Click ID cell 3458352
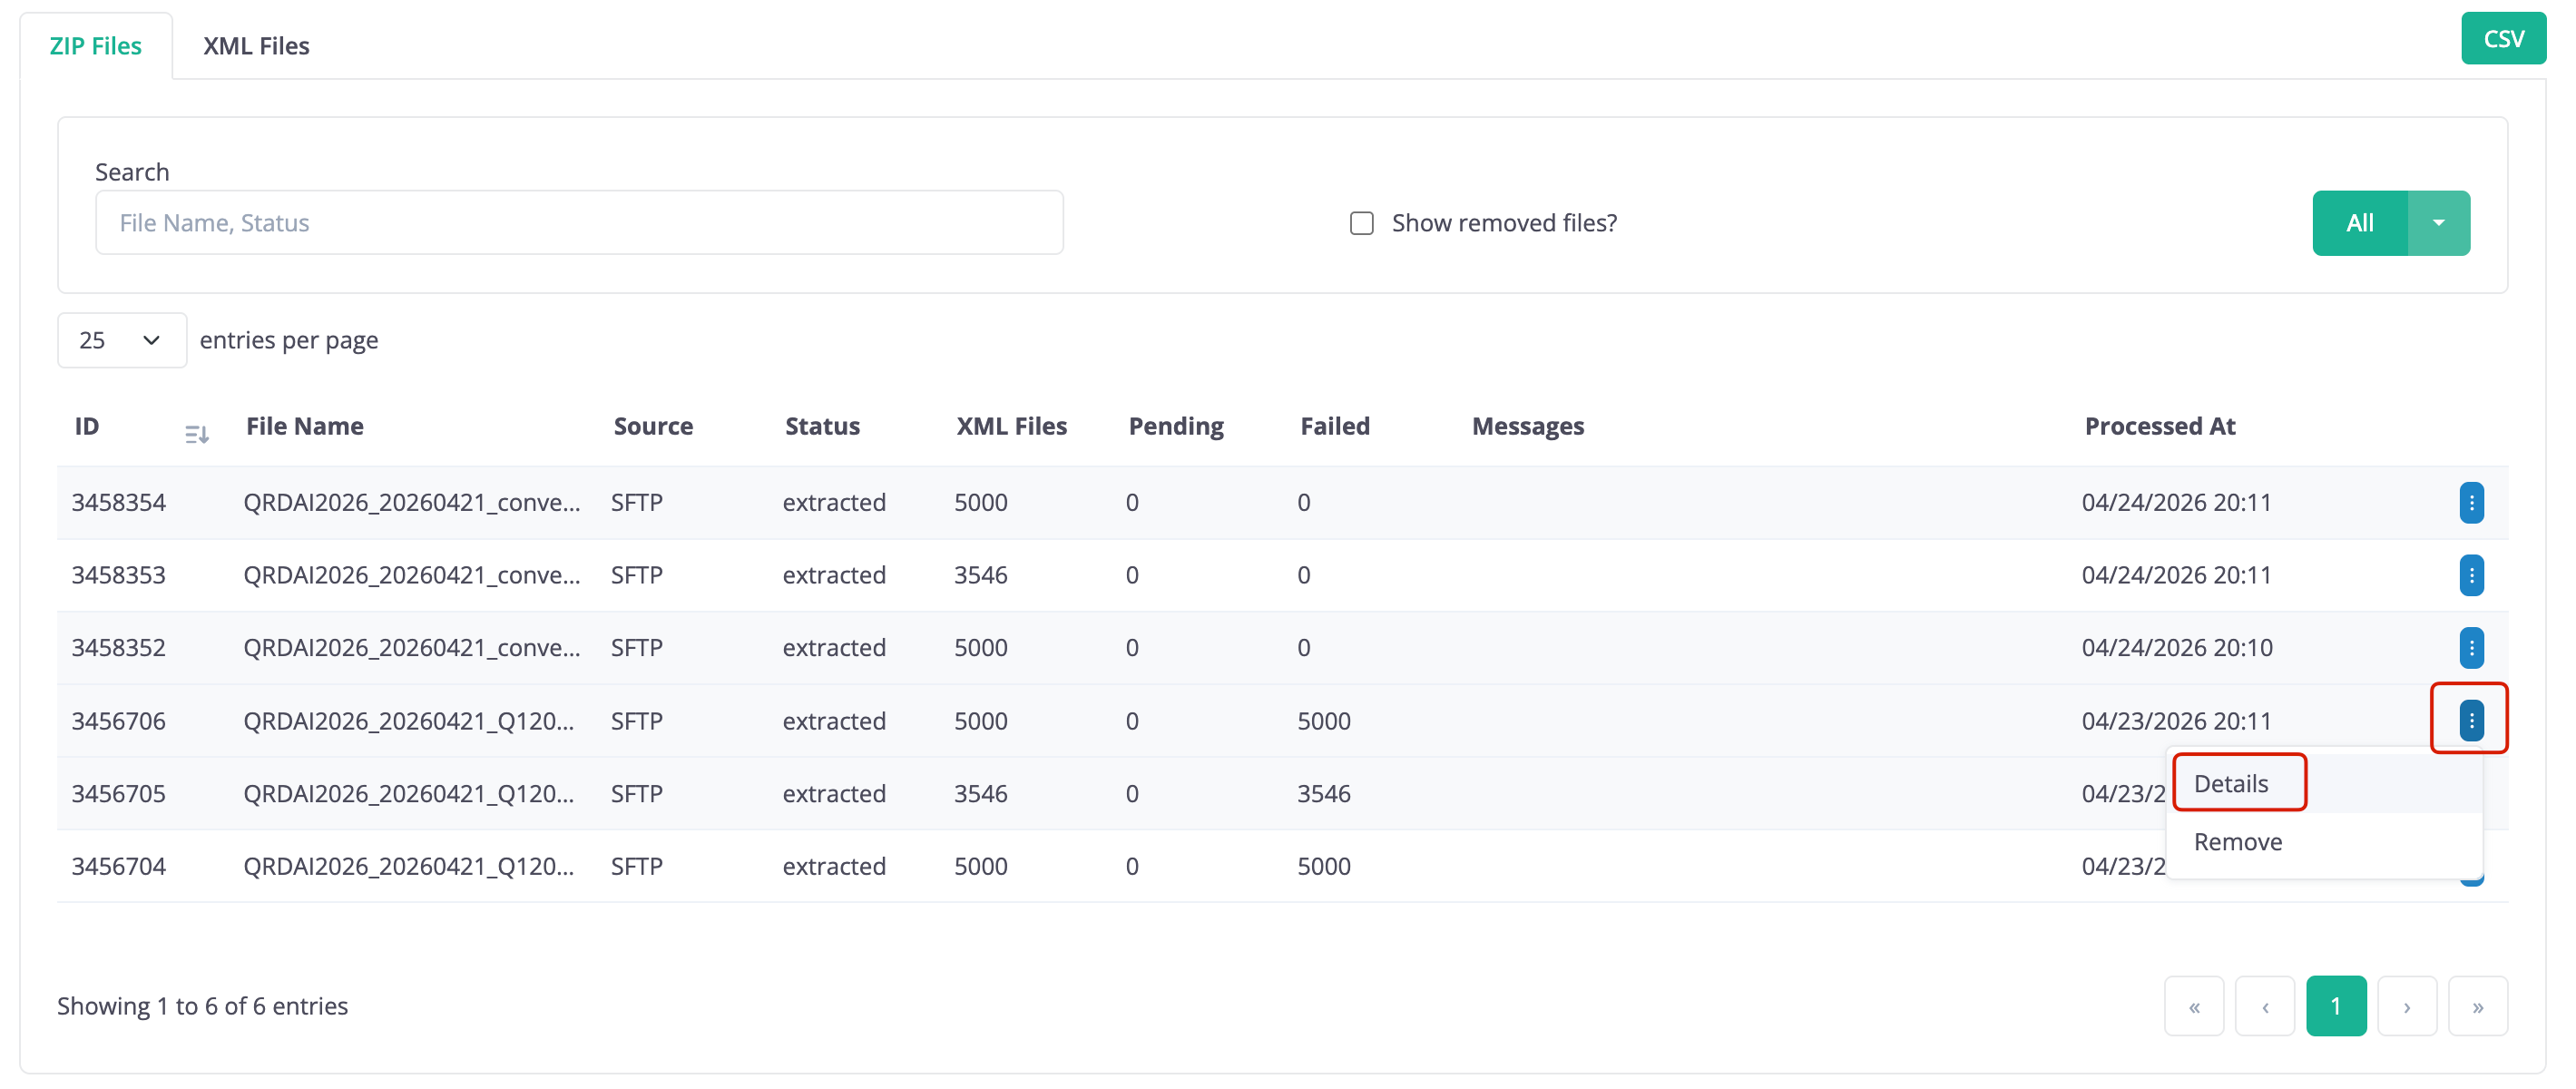2576x1089 pixels. point(118,648)
